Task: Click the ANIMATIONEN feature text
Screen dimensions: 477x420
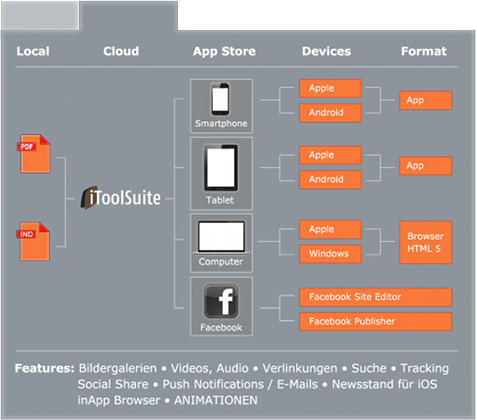Action: pos(216,400)
